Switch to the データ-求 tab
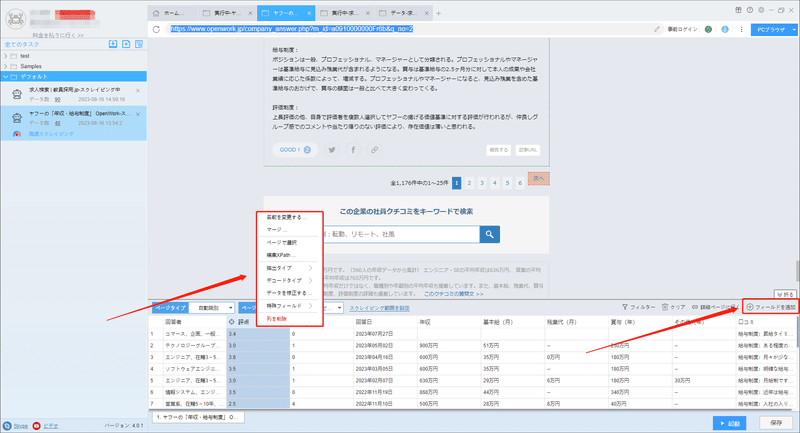This screenshot has height=433, width=800. (404, 13)
